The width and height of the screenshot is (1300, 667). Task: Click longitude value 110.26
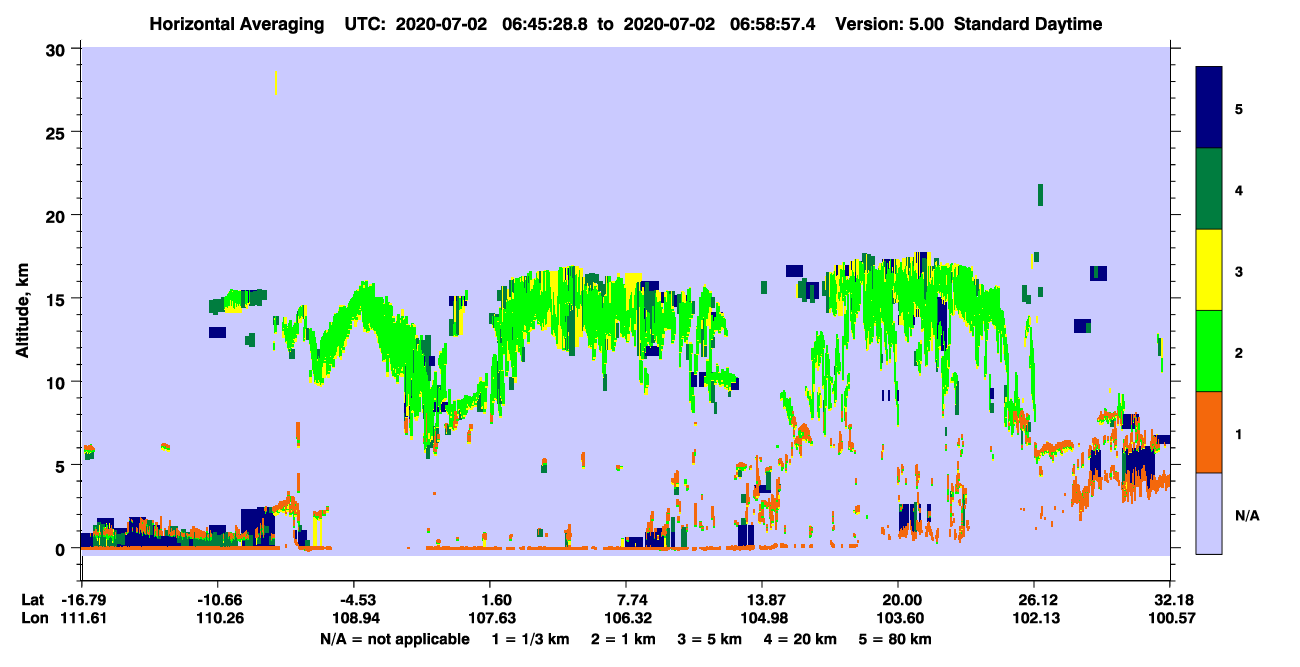[x=218, y=618]
